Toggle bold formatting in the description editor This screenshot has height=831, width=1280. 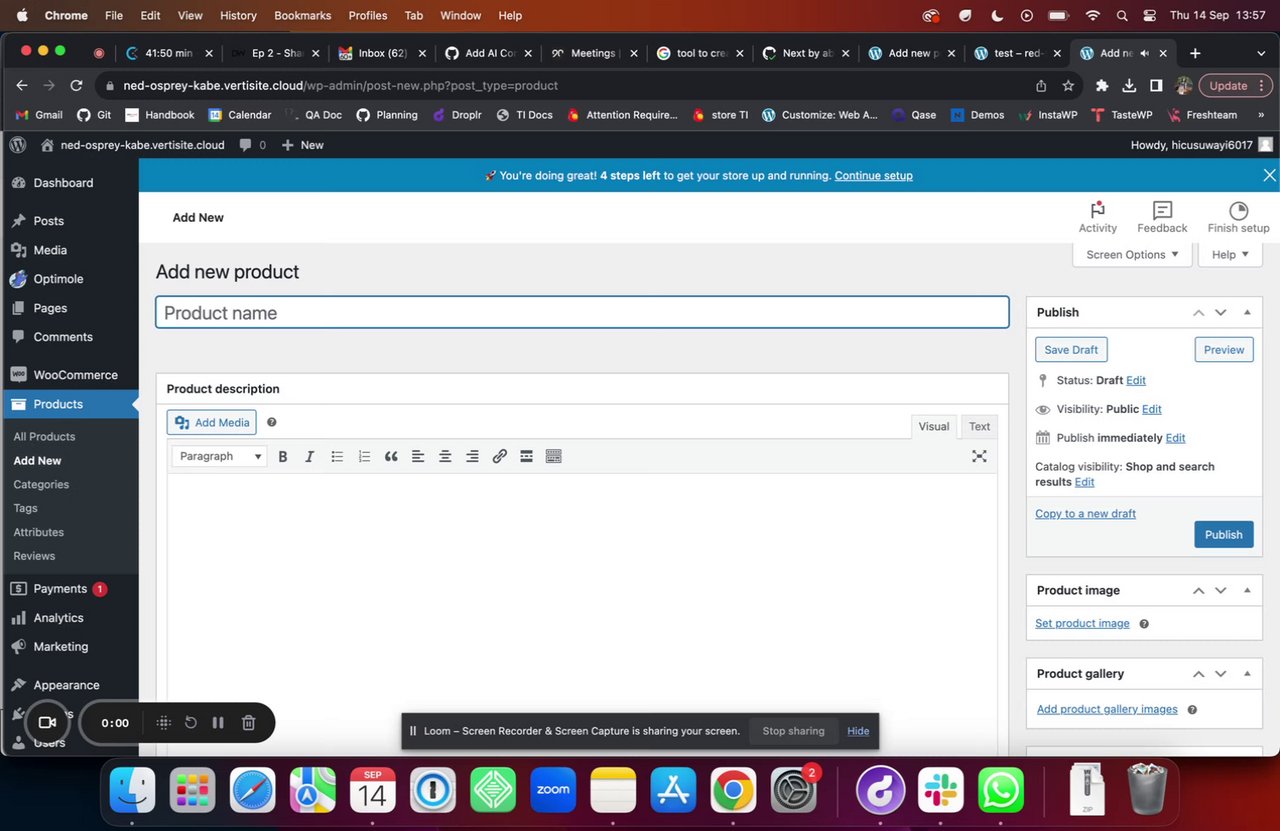click(x=283, y=456)
